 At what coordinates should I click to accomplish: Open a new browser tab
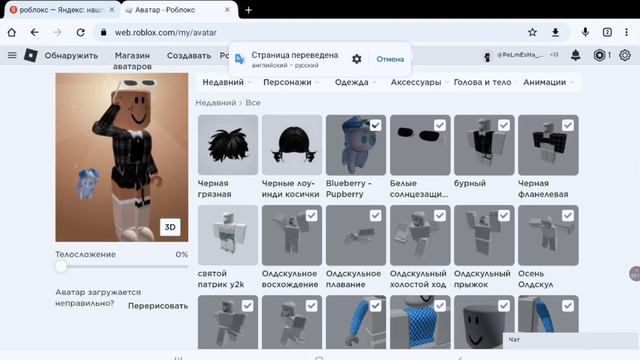[248, 10]
